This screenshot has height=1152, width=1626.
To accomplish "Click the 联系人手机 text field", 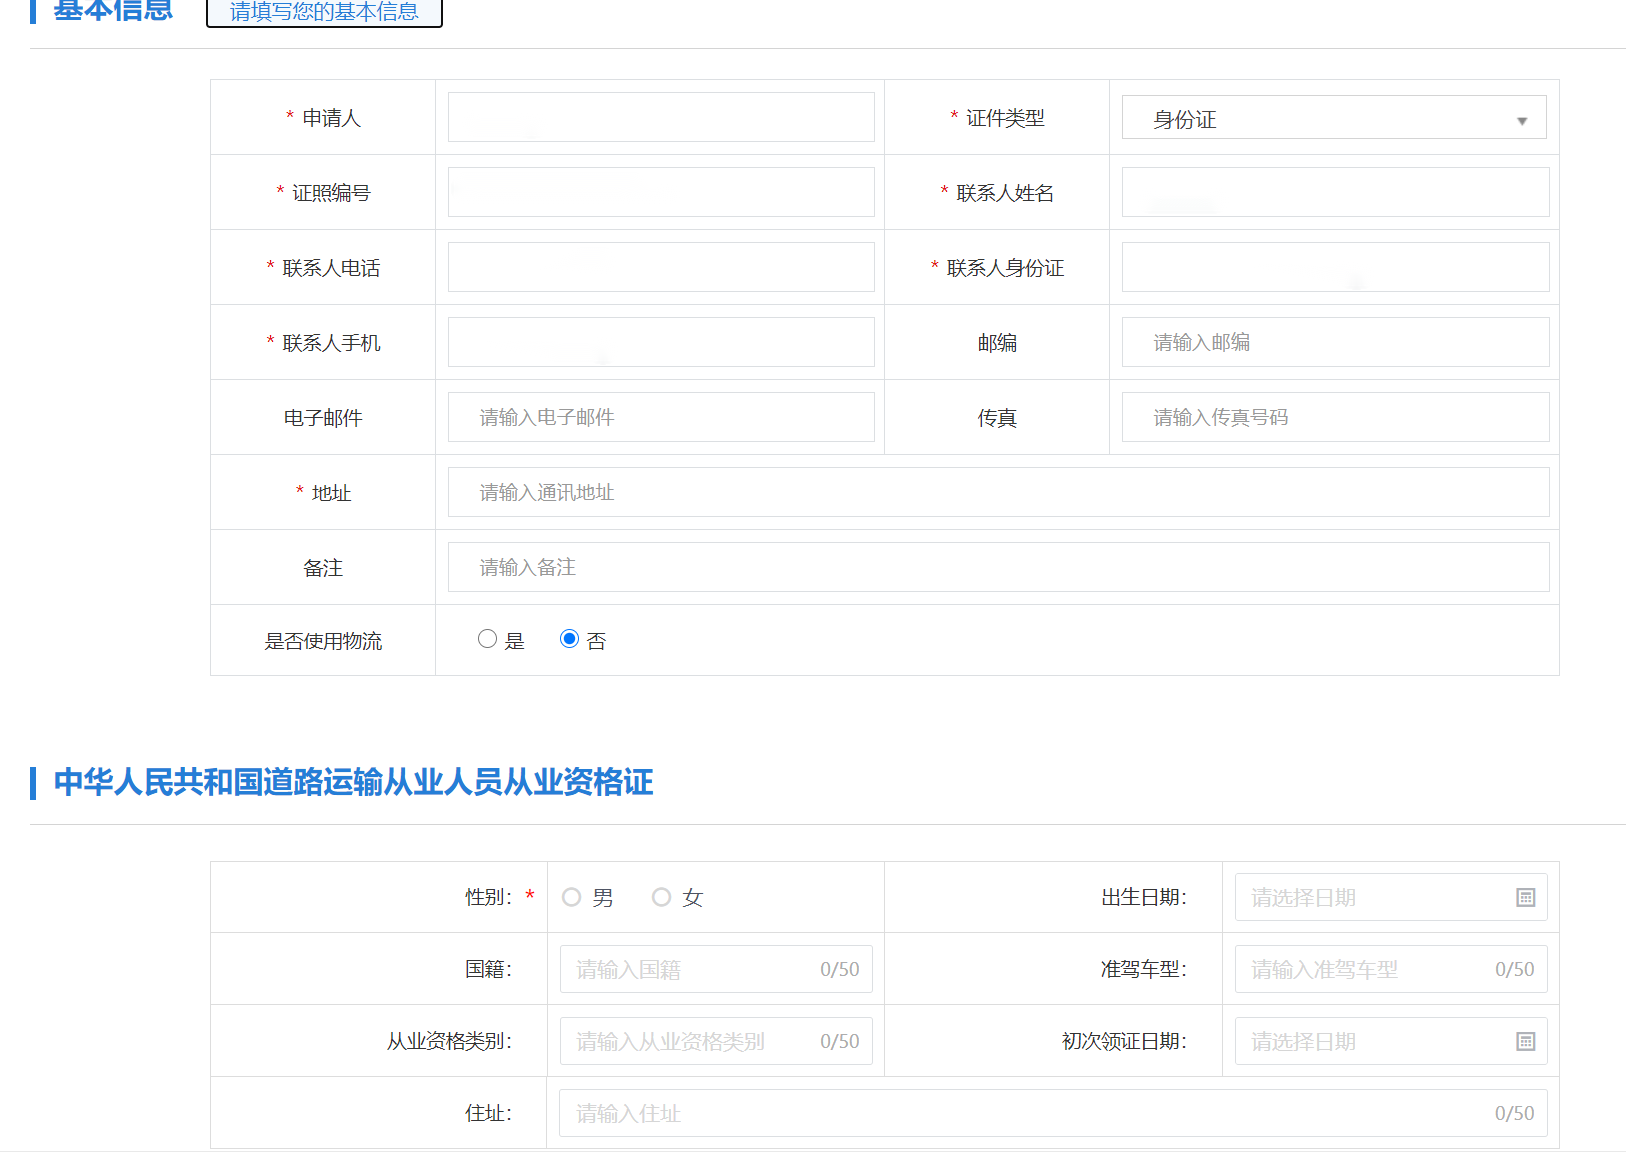I will pyautogui.click(x=660, y=342).
